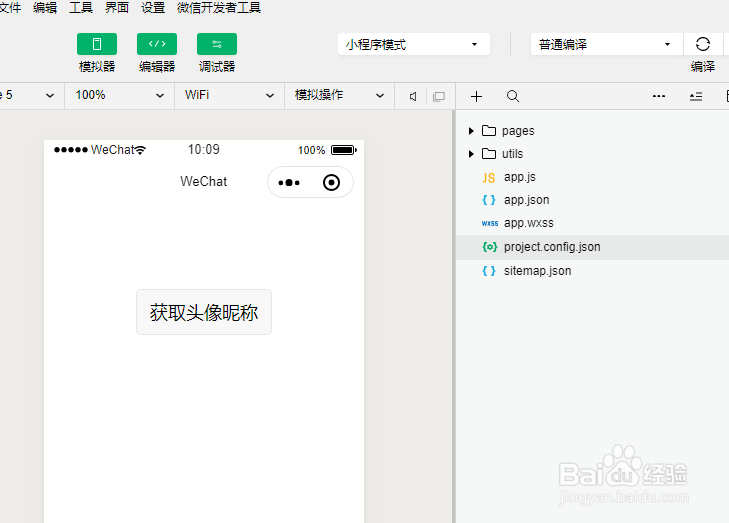Screen dimensions: 729x523
Task: Click the WiFi signal icon in simulator status bar
Action: (x=140, y=150)
